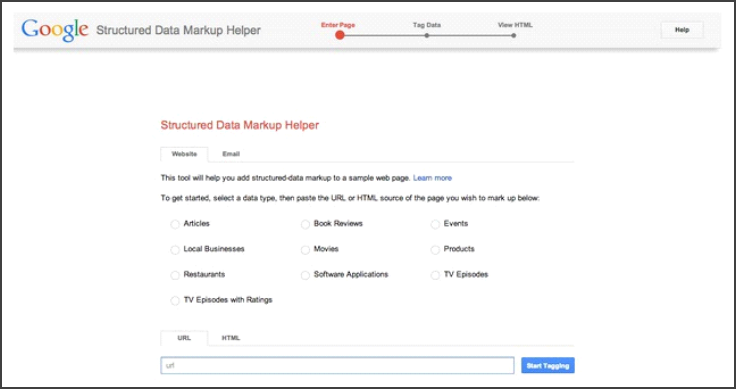736x389 pixels.
Task: Click the header Structured Data Markup Helper title
Action: click(178, 31)
